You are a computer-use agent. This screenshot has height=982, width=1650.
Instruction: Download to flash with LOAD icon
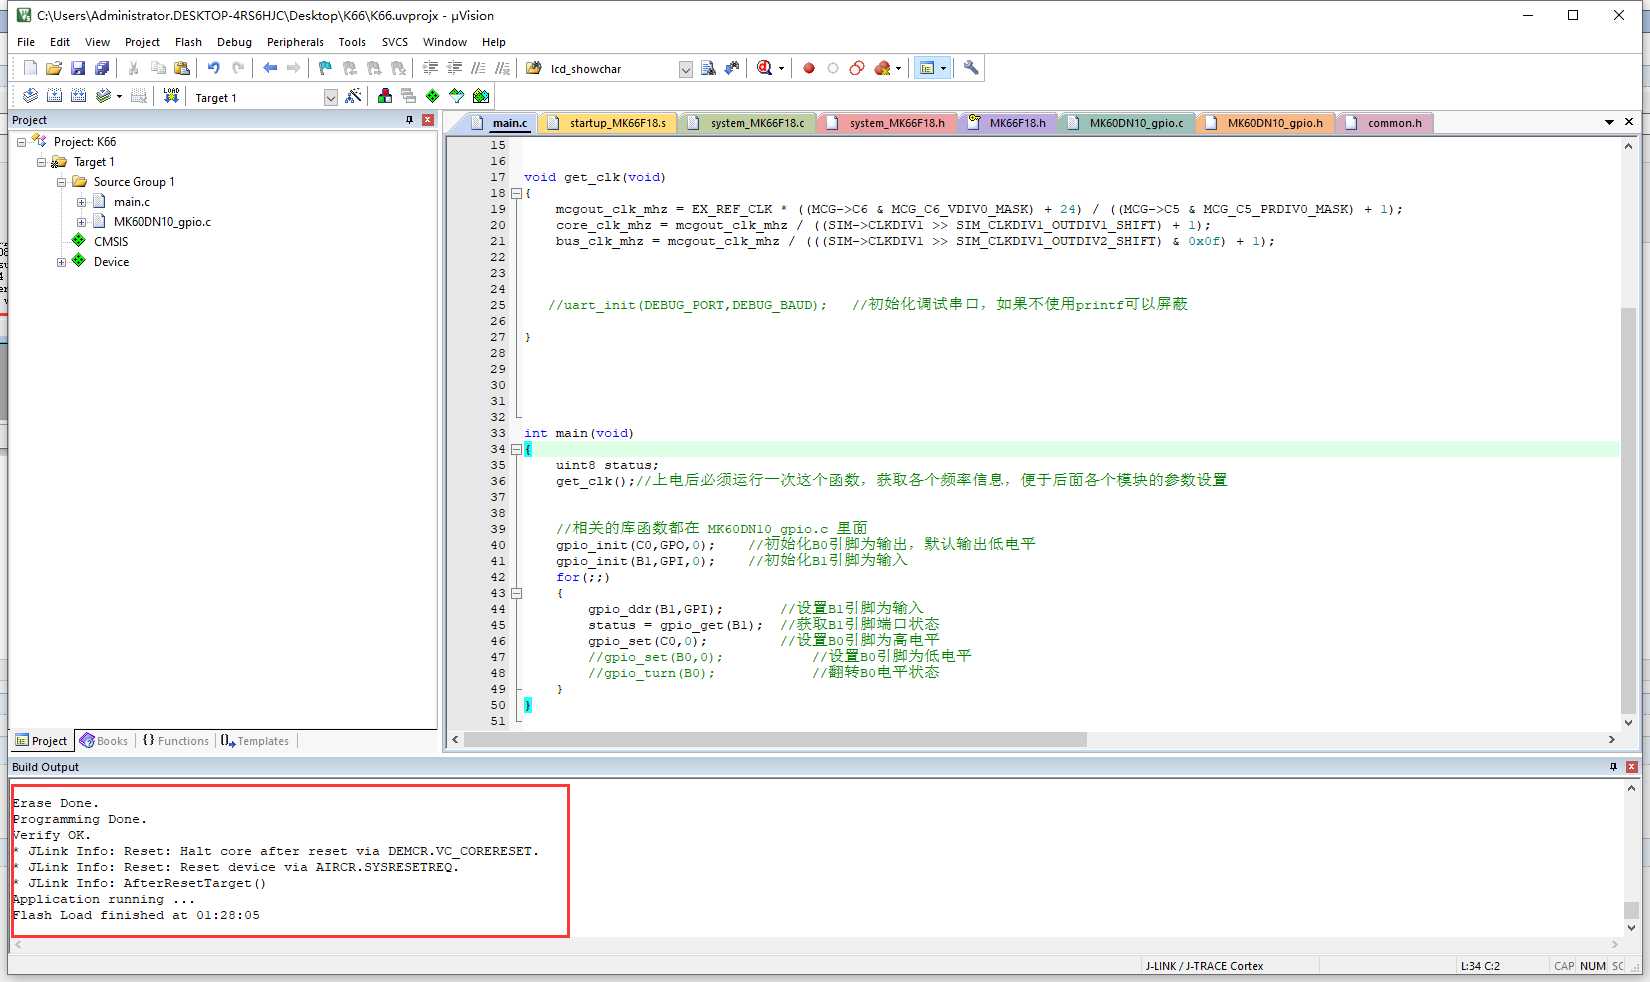171,96
